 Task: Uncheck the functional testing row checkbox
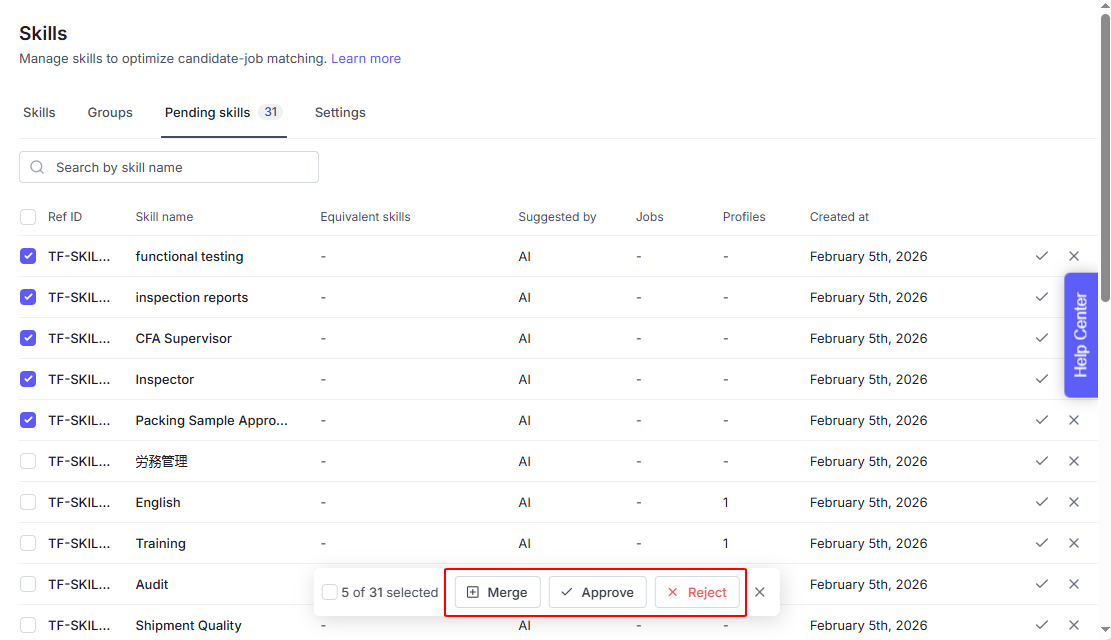[x=28, y=256]
